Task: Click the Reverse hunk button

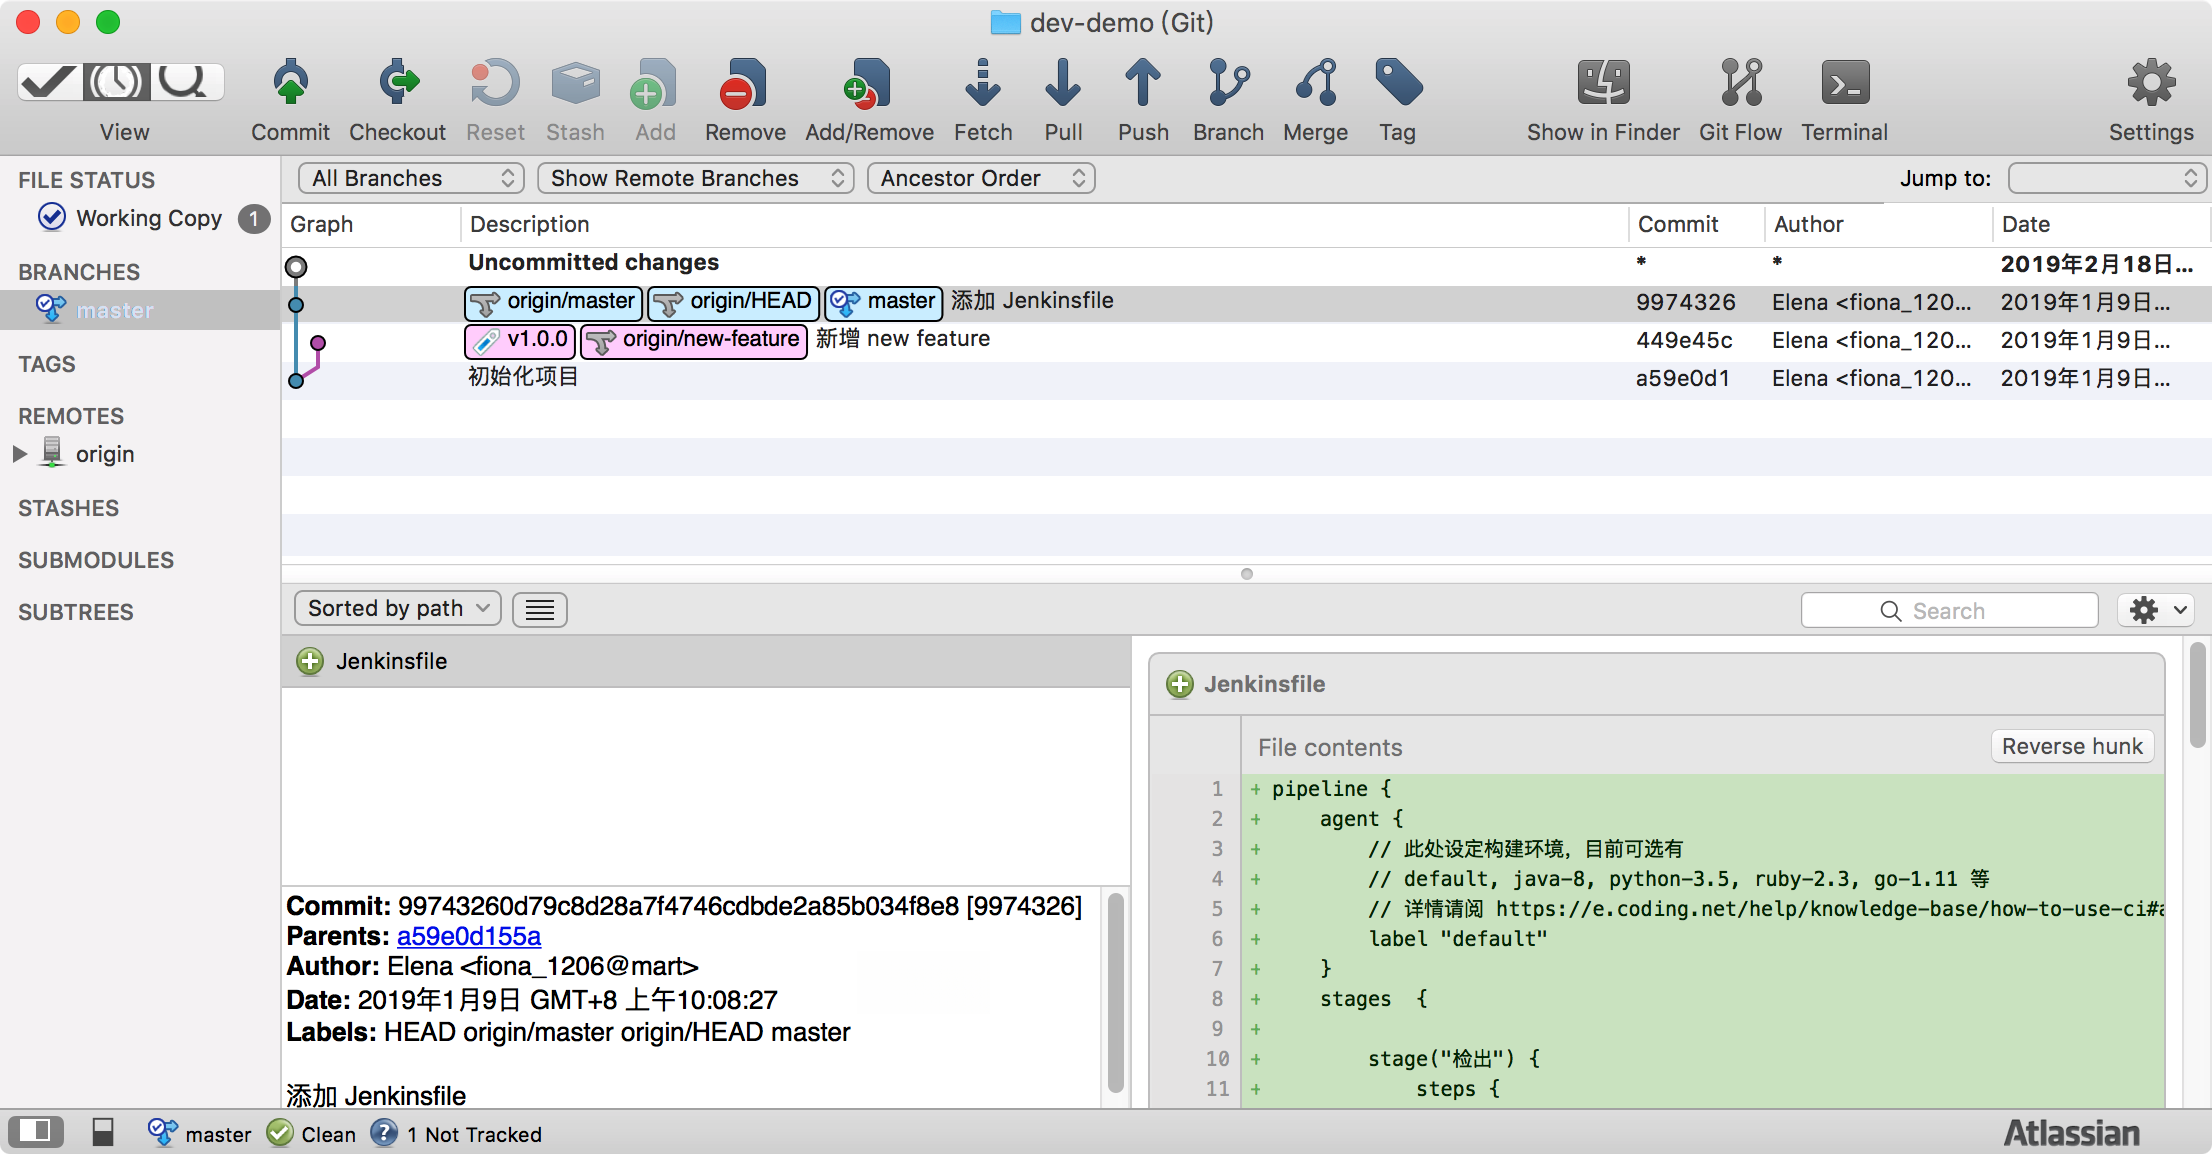Action: coord(2072,746)
